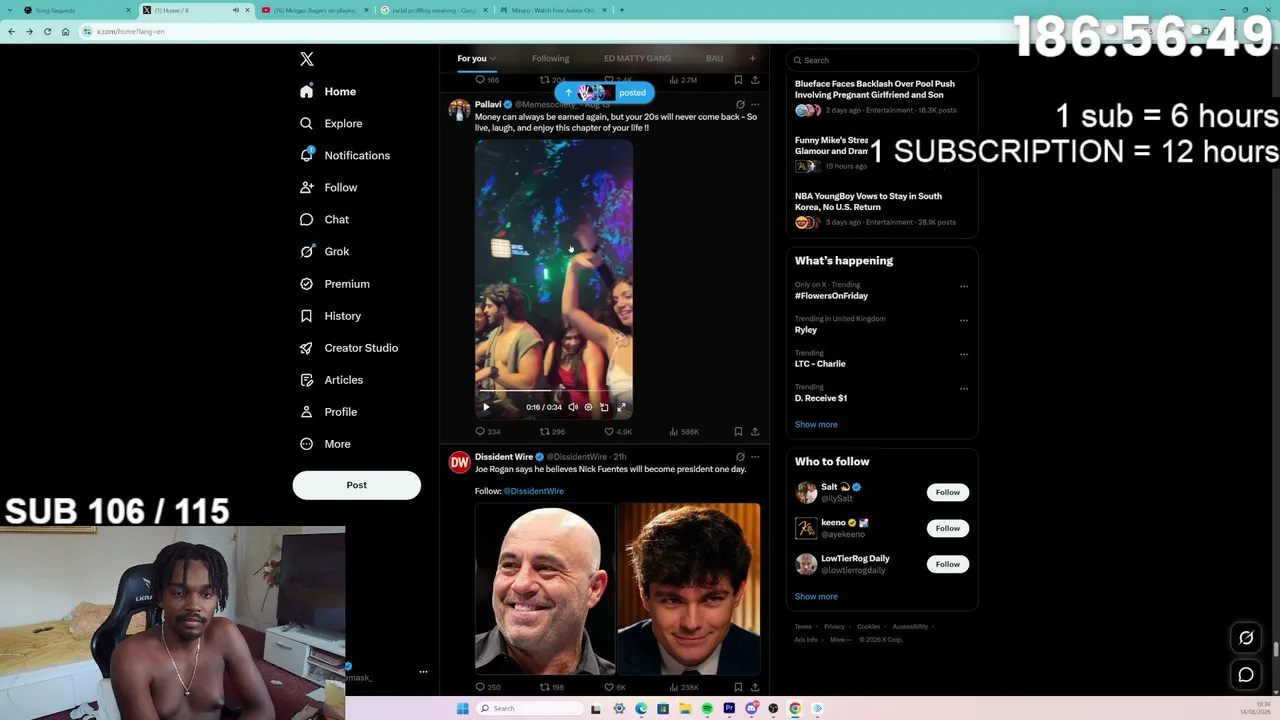
Task: Open account switcher three-dot menu
Action: click(423, 672)
